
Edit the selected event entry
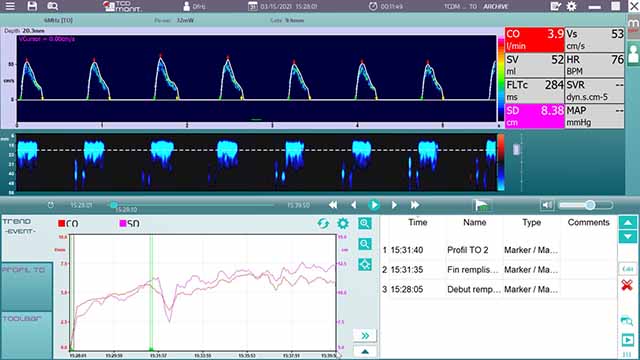point(628,269)
